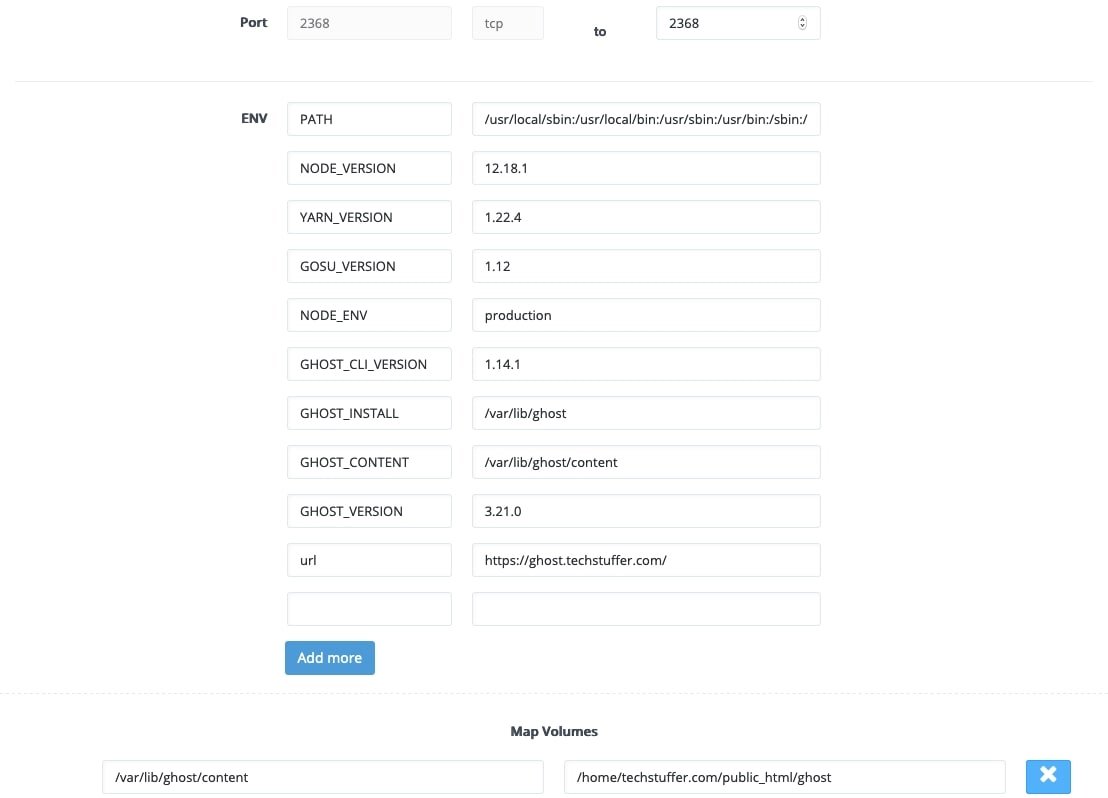1108x798 pixels.
Task: Edit the YARN_VERSION name field
Action: pos(369,217)
